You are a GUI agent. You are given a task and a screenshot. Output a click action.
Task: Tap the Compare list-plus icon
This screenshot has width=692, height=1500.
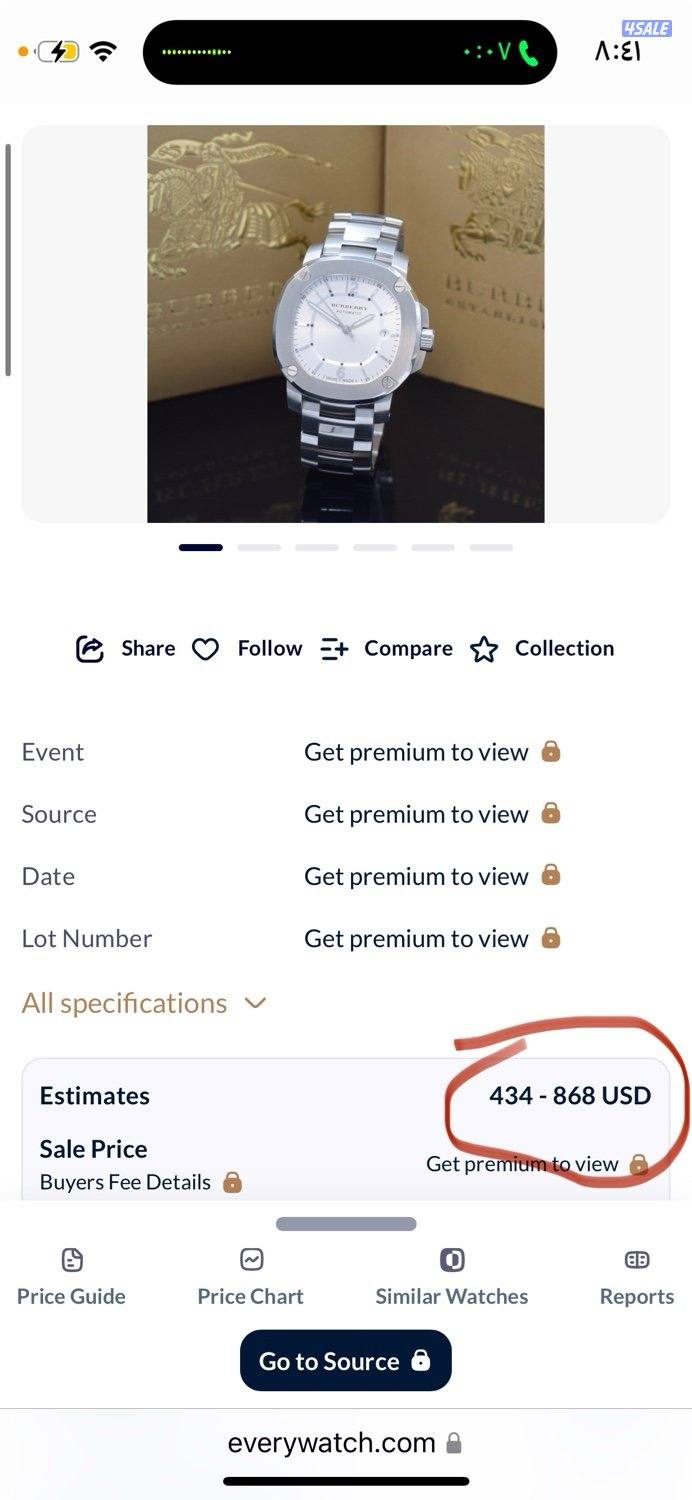334,649
